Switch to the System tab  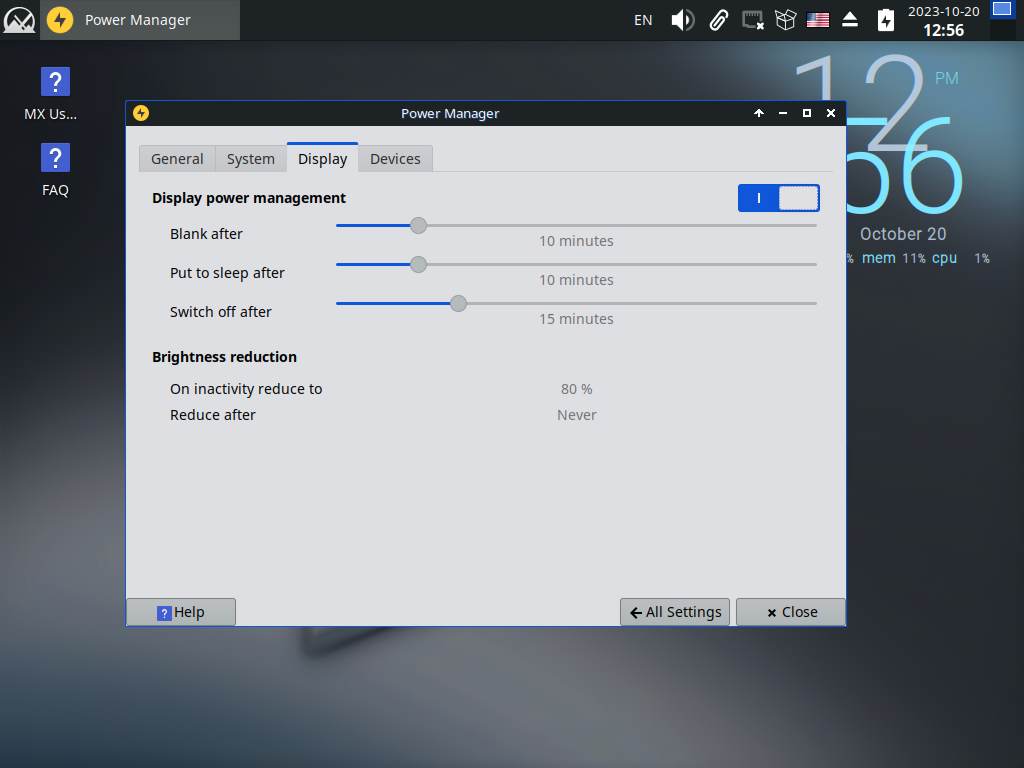click(x=250, y=159)
